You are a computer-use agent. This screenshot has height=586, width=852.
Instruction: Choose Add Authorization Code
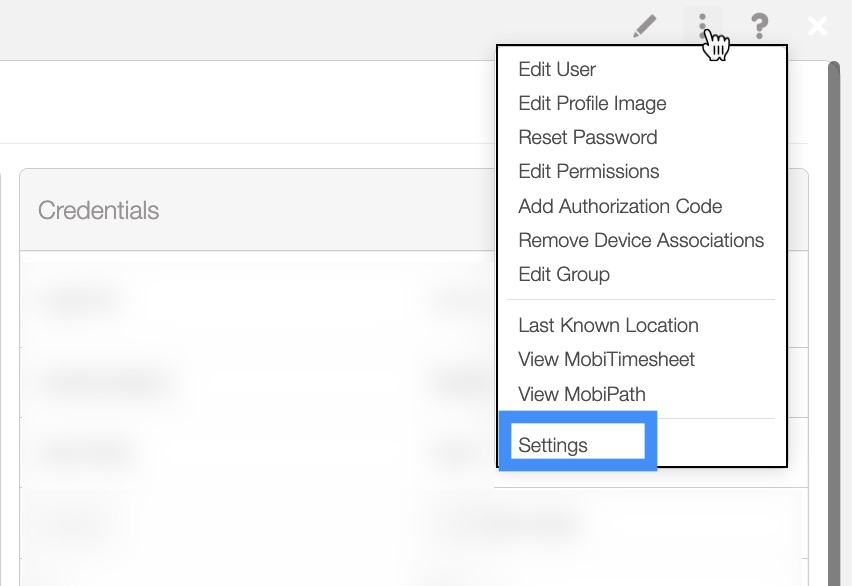click(620, 206)
